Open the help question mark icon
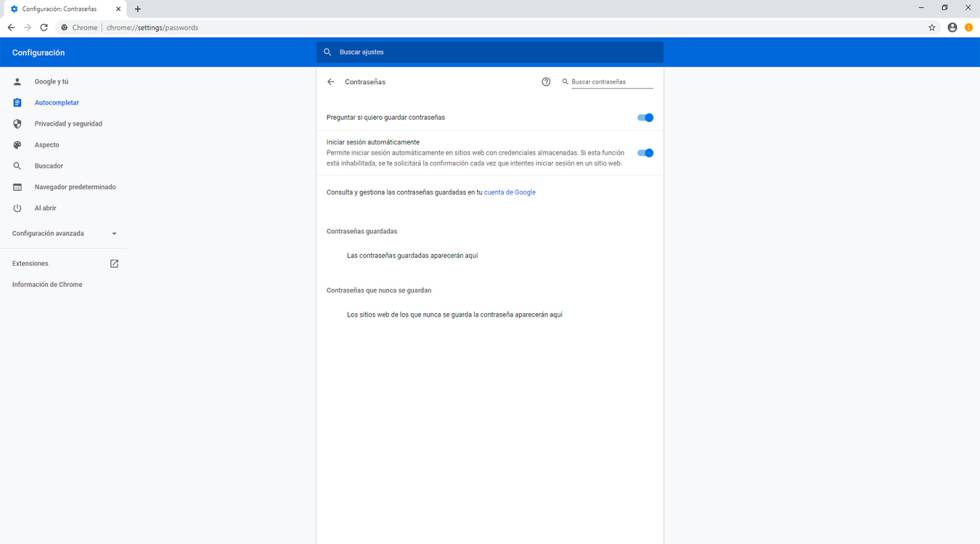The image size is (980, 544). pos(546,82)
